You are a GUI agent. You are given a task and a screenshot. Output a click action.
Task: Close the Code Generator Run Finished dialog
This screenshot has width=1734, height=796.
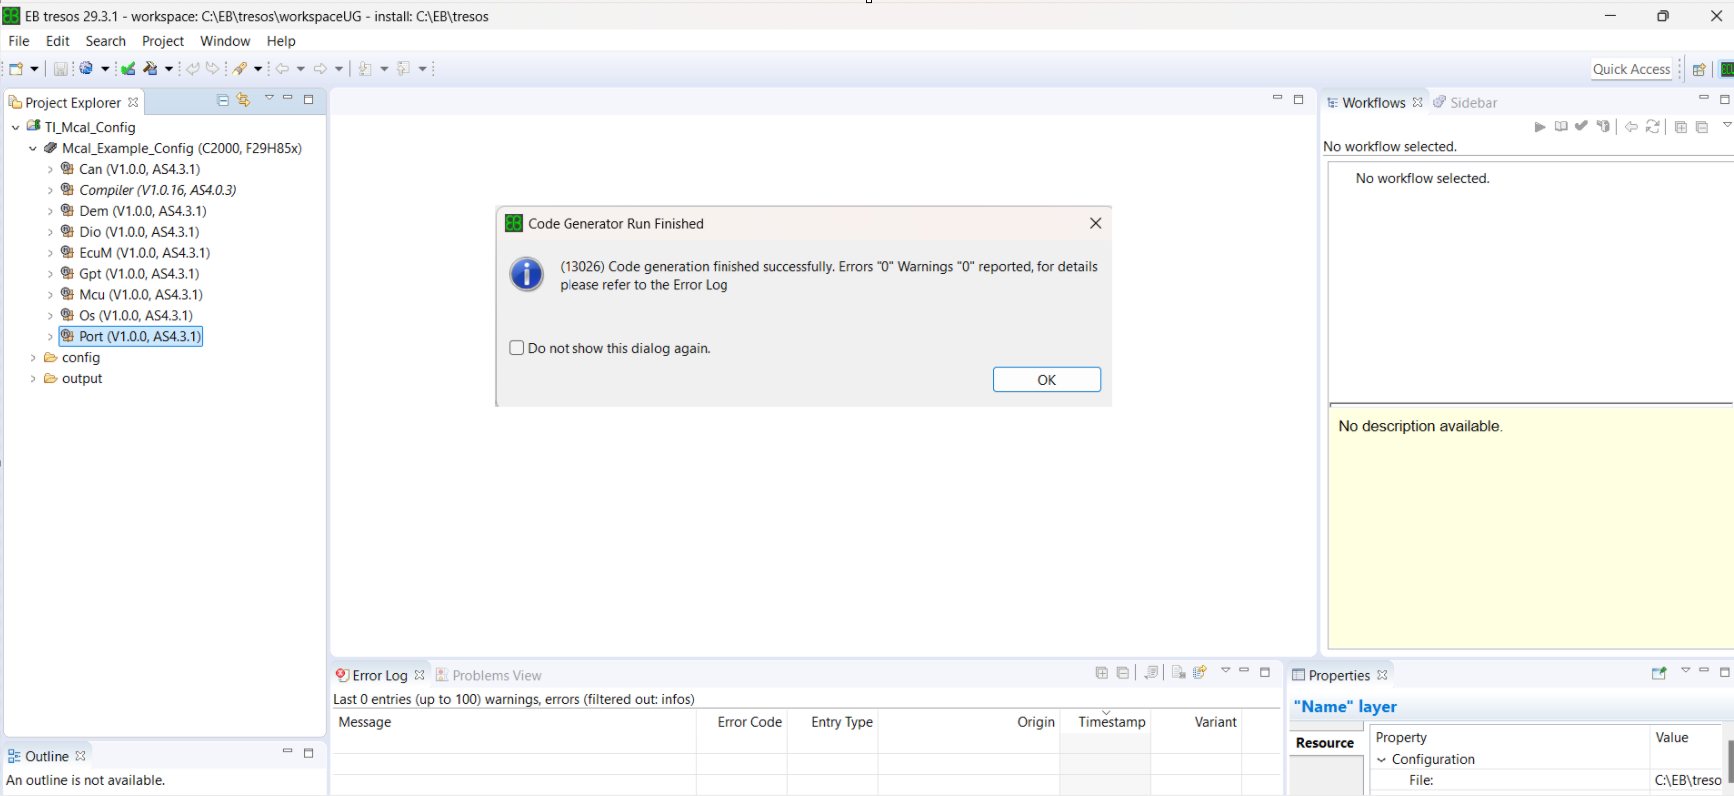pos(1095,223)
